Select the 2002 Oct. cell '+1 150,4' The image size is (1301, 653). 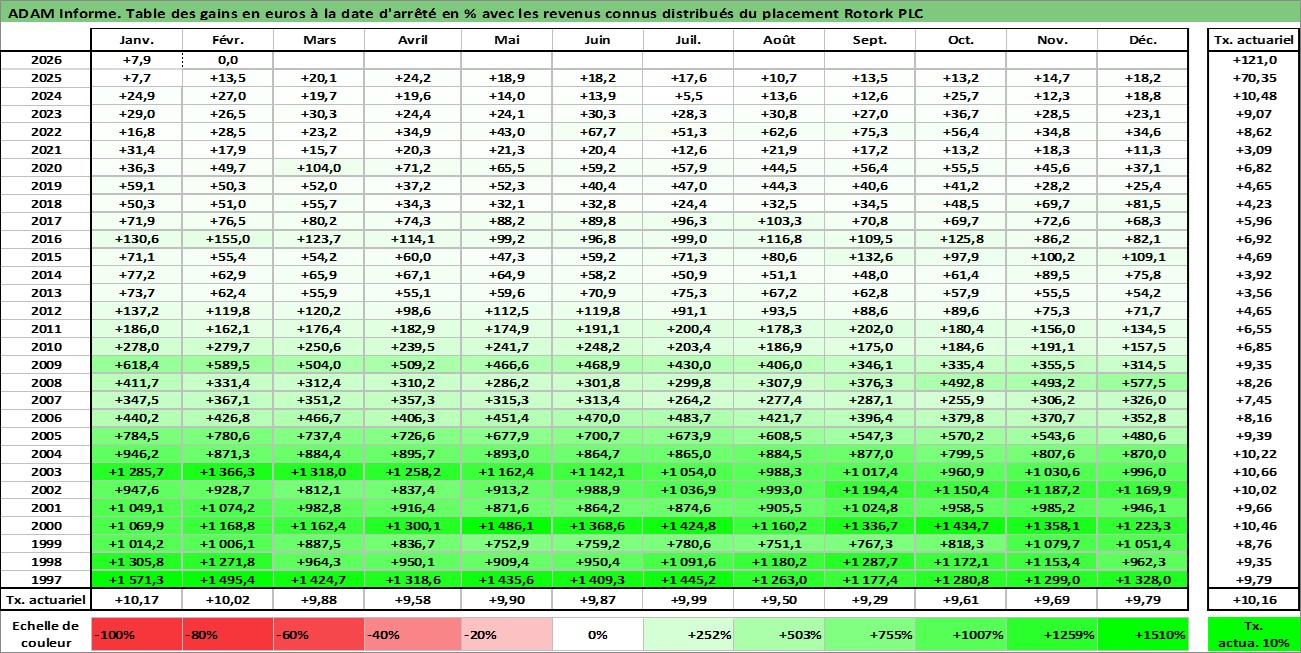(961, 490)
